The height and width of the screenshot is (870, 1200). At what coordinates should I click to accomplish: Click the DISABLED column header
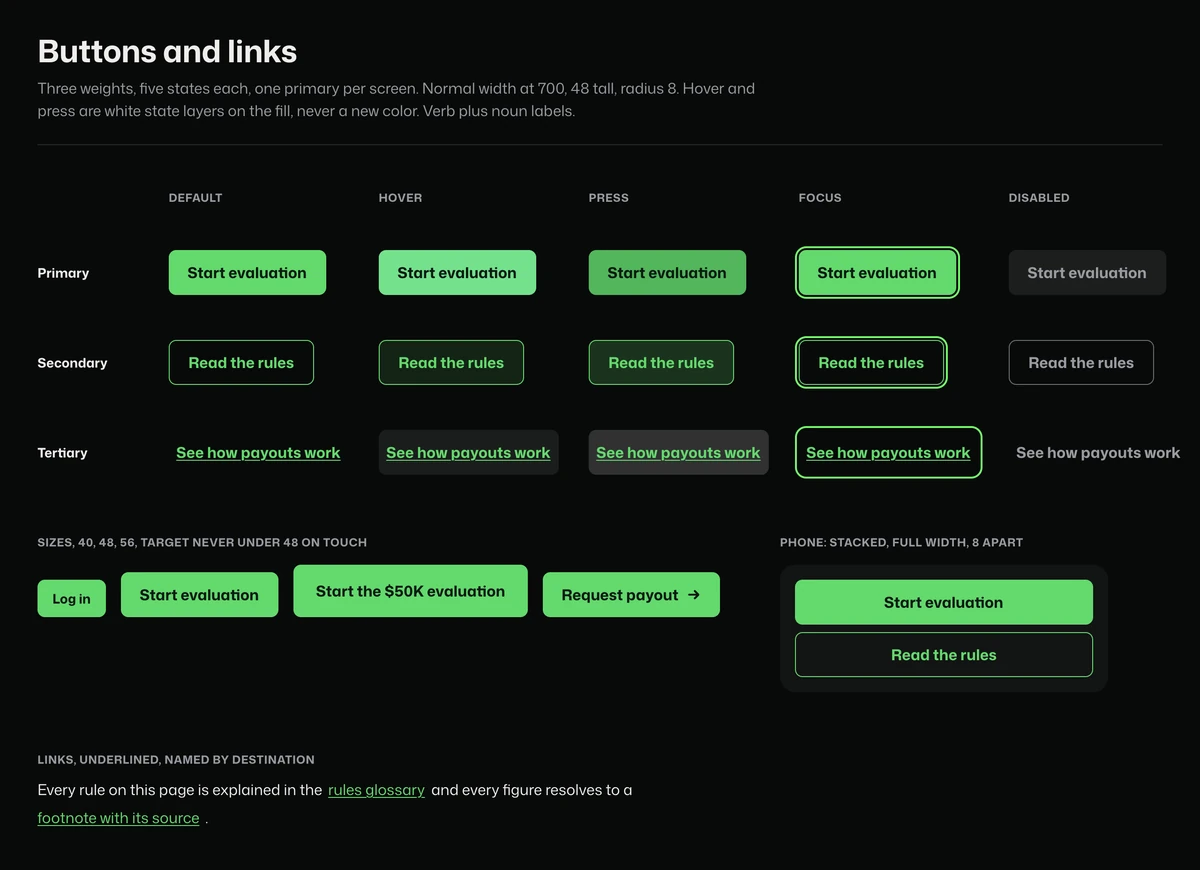pyautogui.click(x=1039, y=198)
